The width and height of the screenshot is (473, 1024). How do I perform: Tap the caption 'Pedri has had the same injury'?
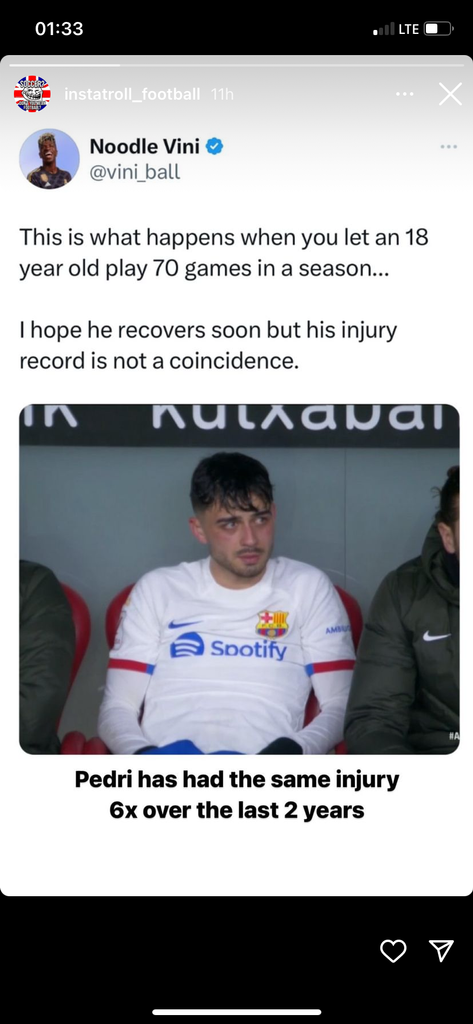click(236, 779)
